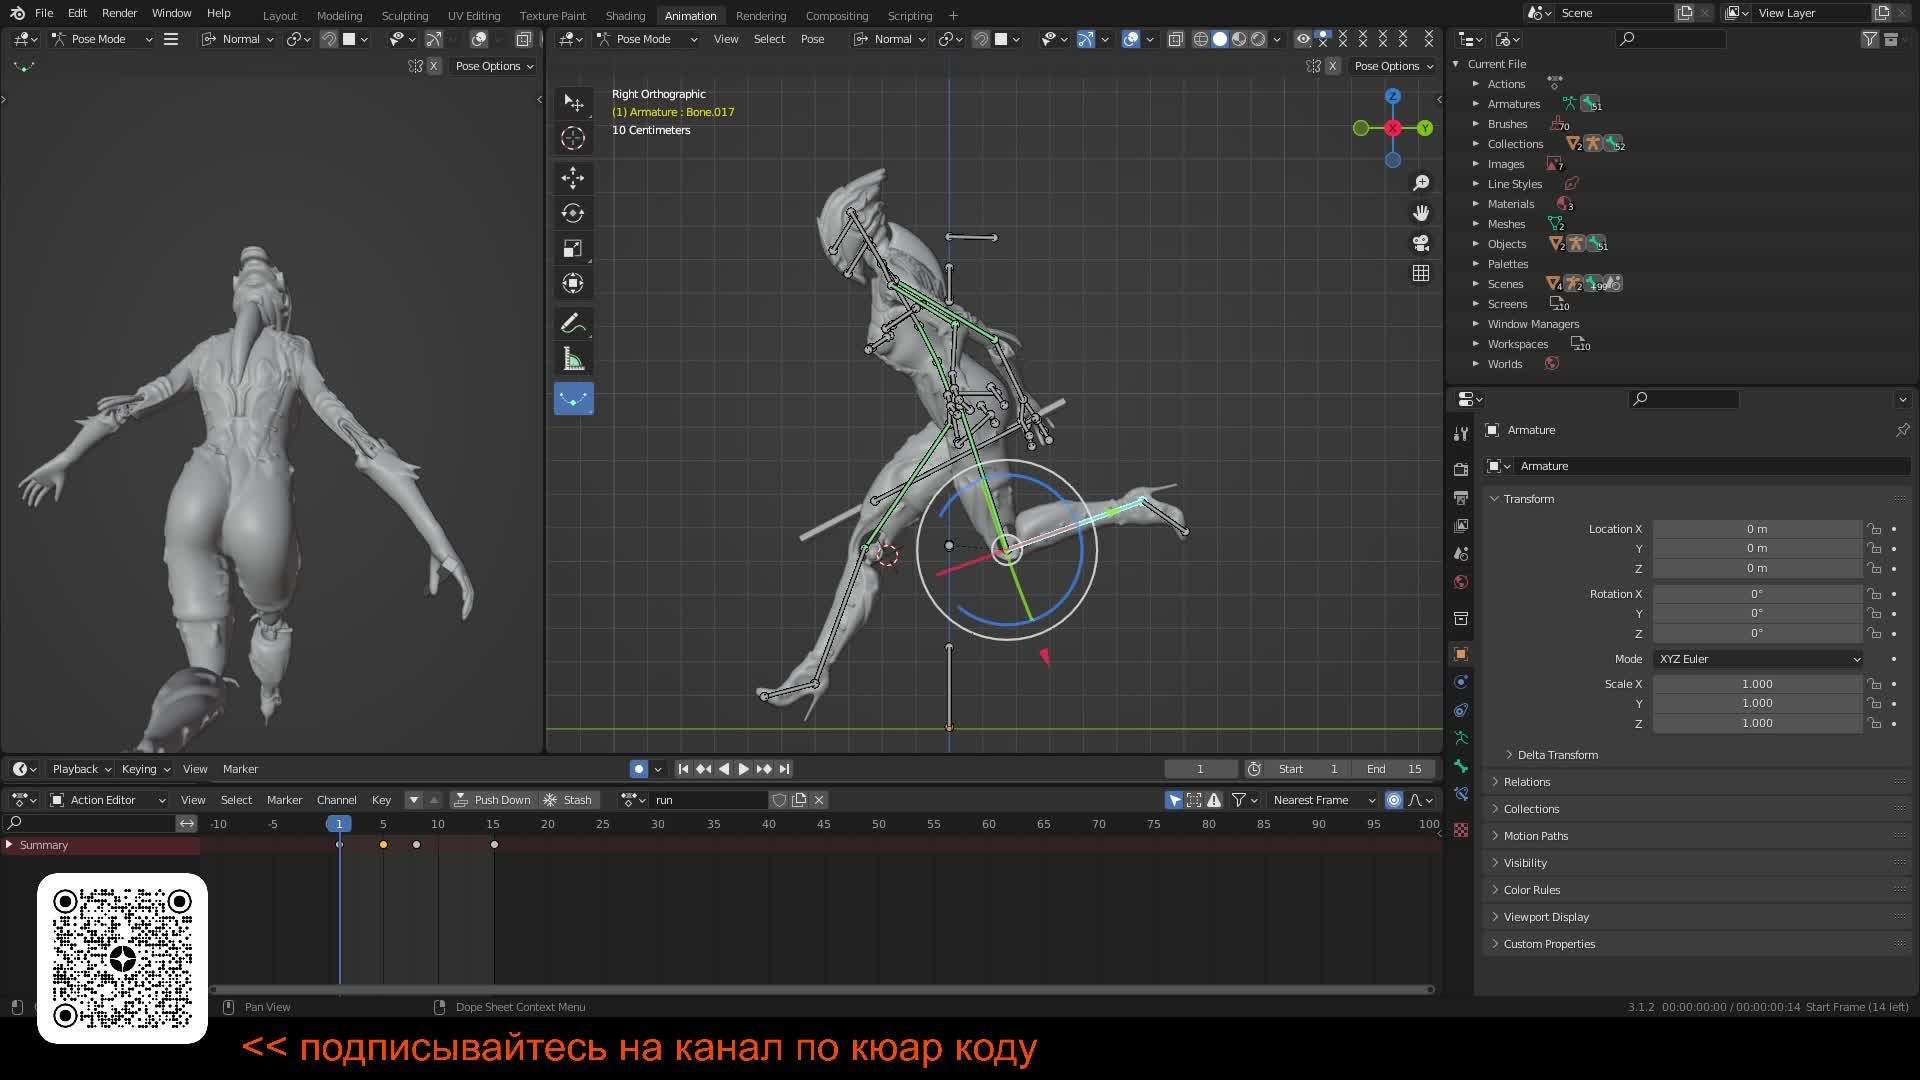Switch to the Shading workspace tab

tap(625, 15)
